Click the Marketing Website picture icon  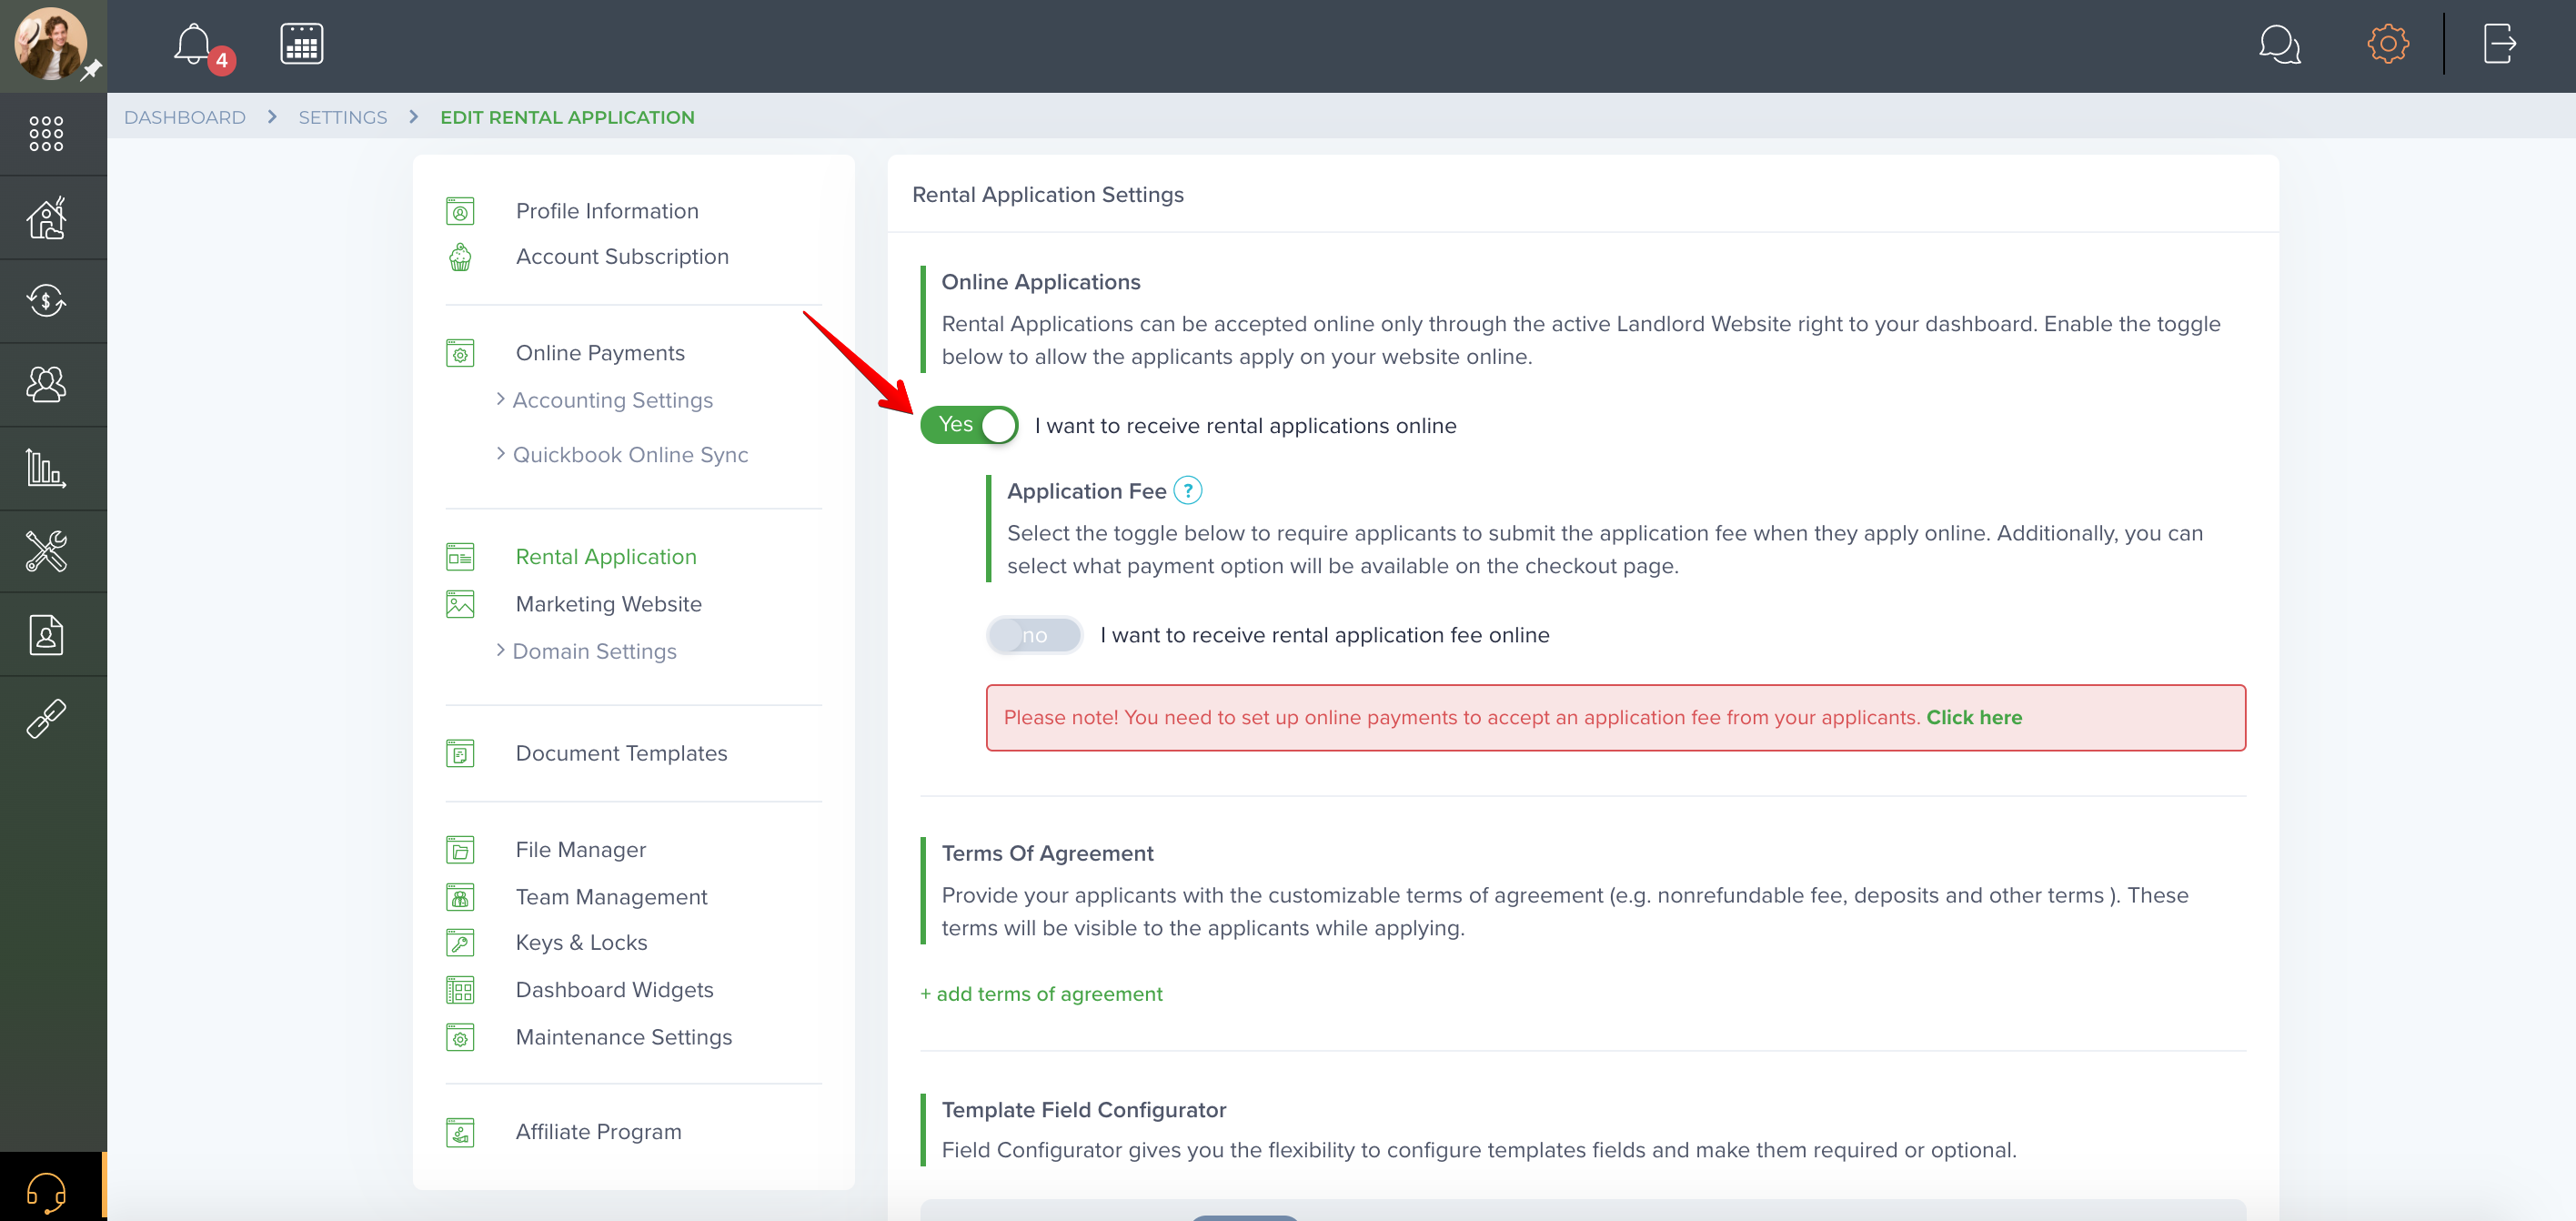(460, 604)
